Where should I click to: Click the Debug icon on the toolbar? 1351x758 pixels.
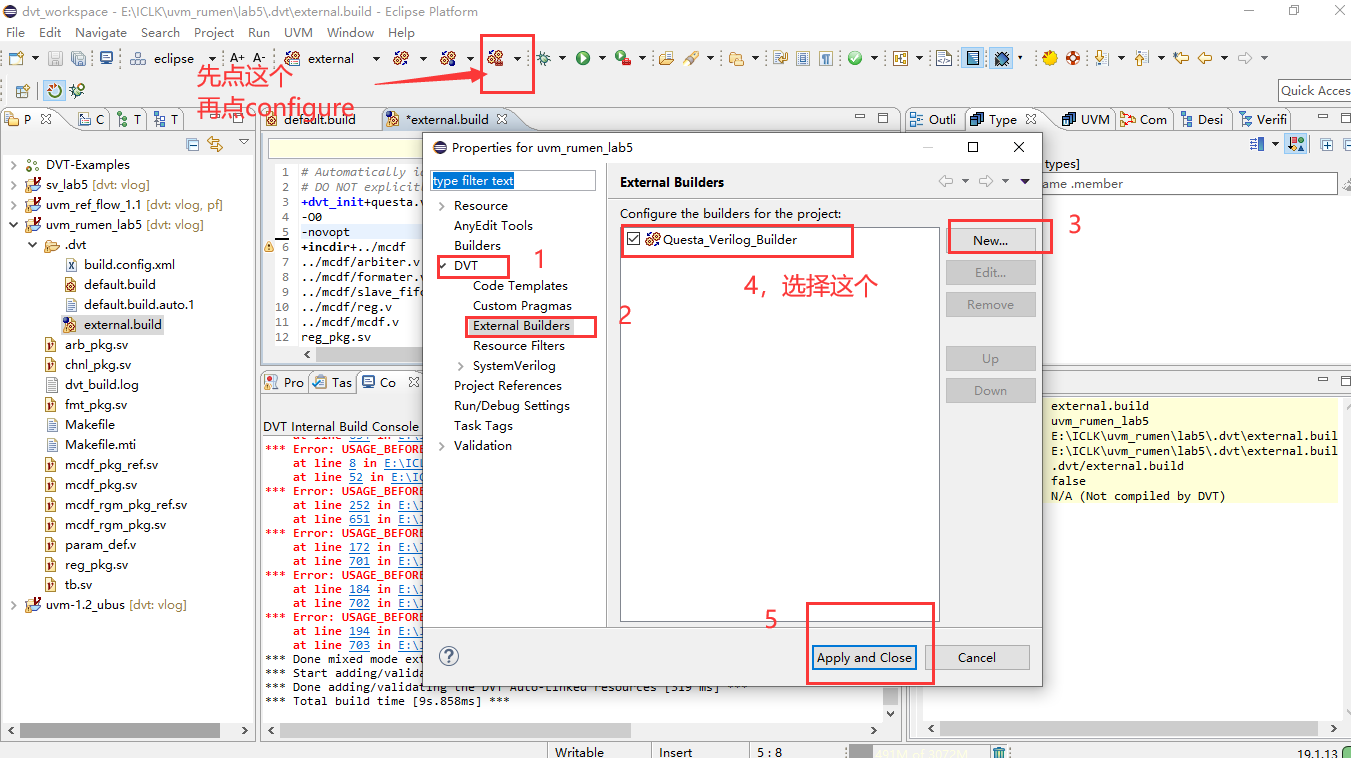(x=543, y=57)
